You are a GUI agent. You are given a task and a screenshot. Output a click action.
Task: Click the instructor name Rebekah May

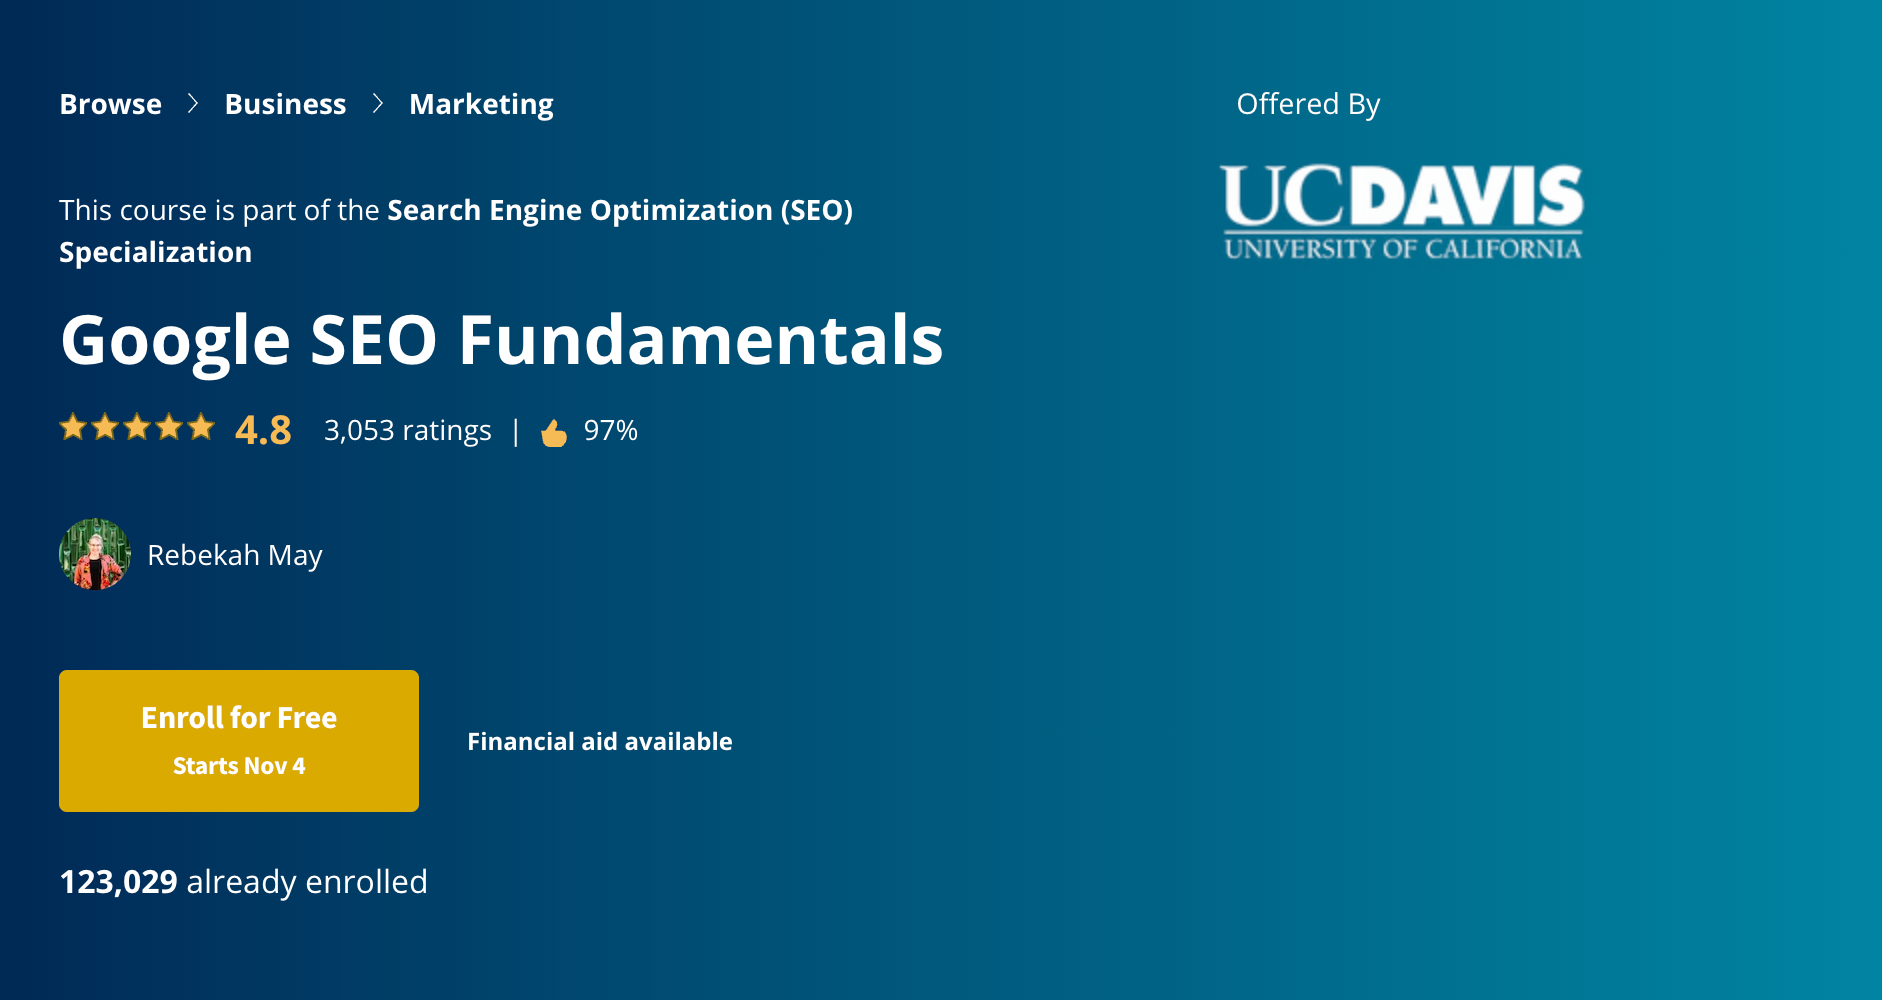coord(235,555)
